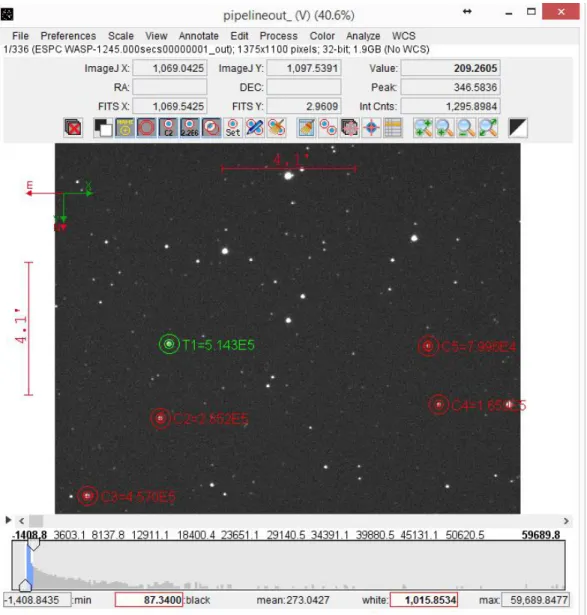Toggle centroid apertures button
The height and width of the screenshot is (615, 587).
point(211,127)
